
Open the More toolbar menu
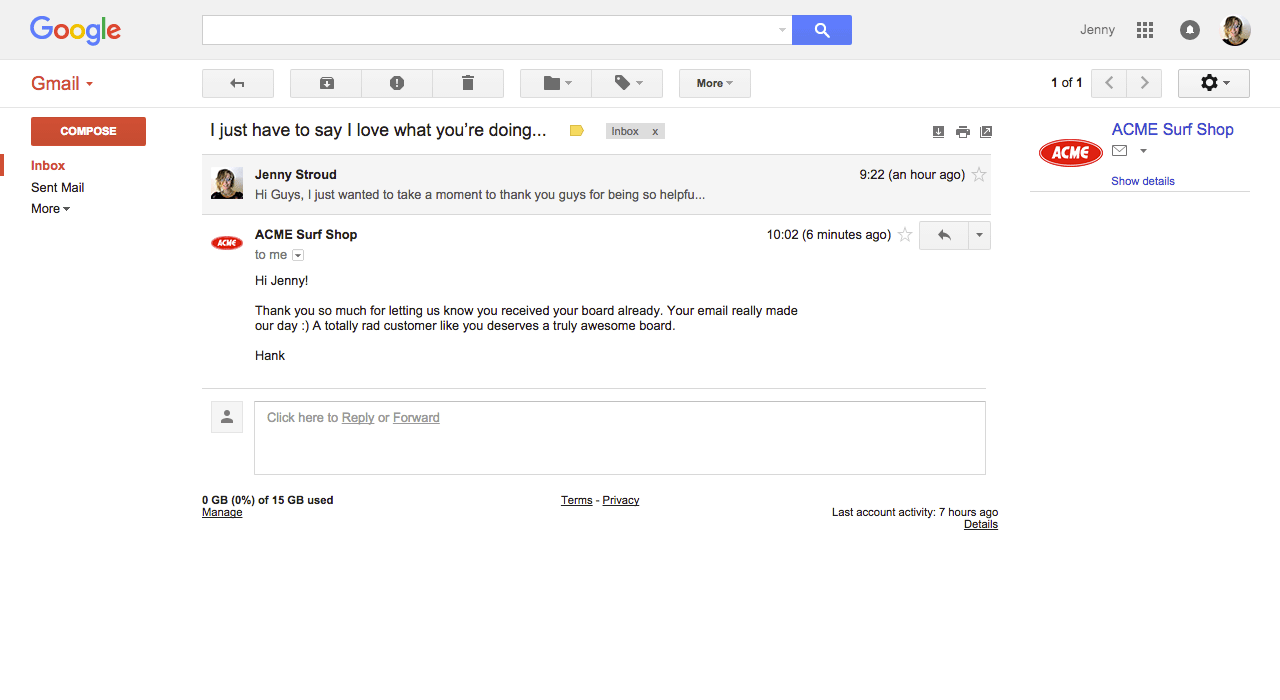715,83
